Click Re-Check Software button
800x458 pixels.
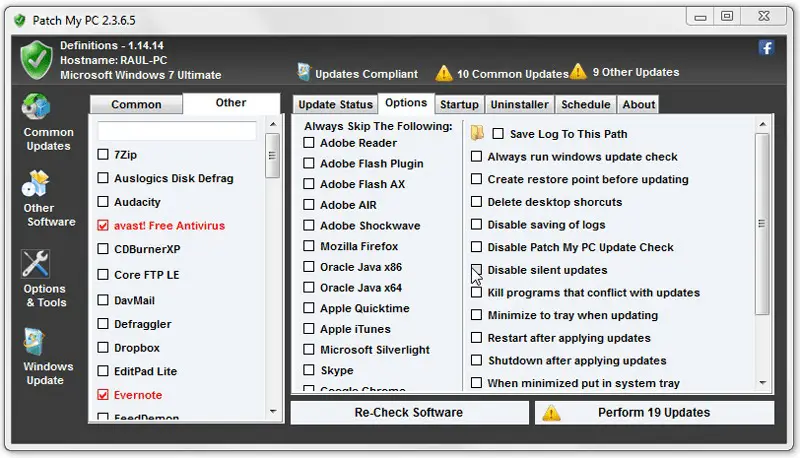click(409, 413)
